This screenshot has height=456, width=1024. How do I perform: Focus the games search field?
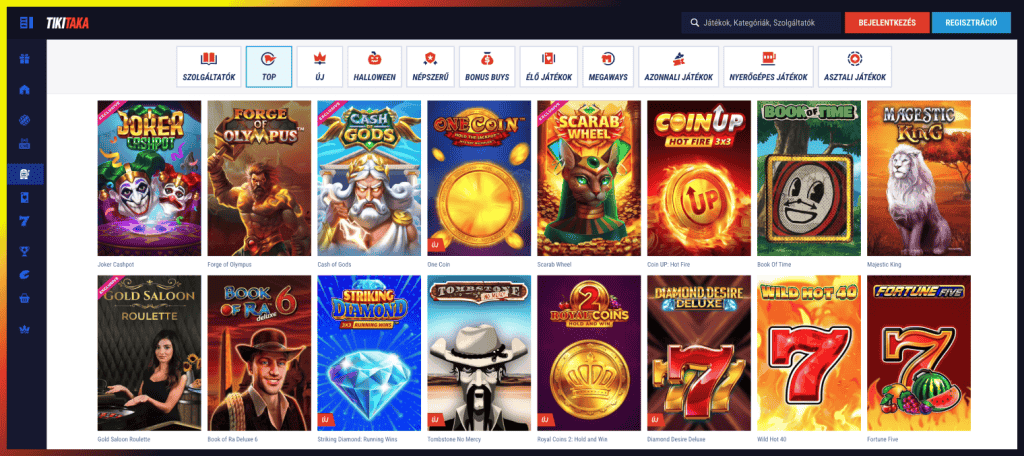click(x=761, y=22)
